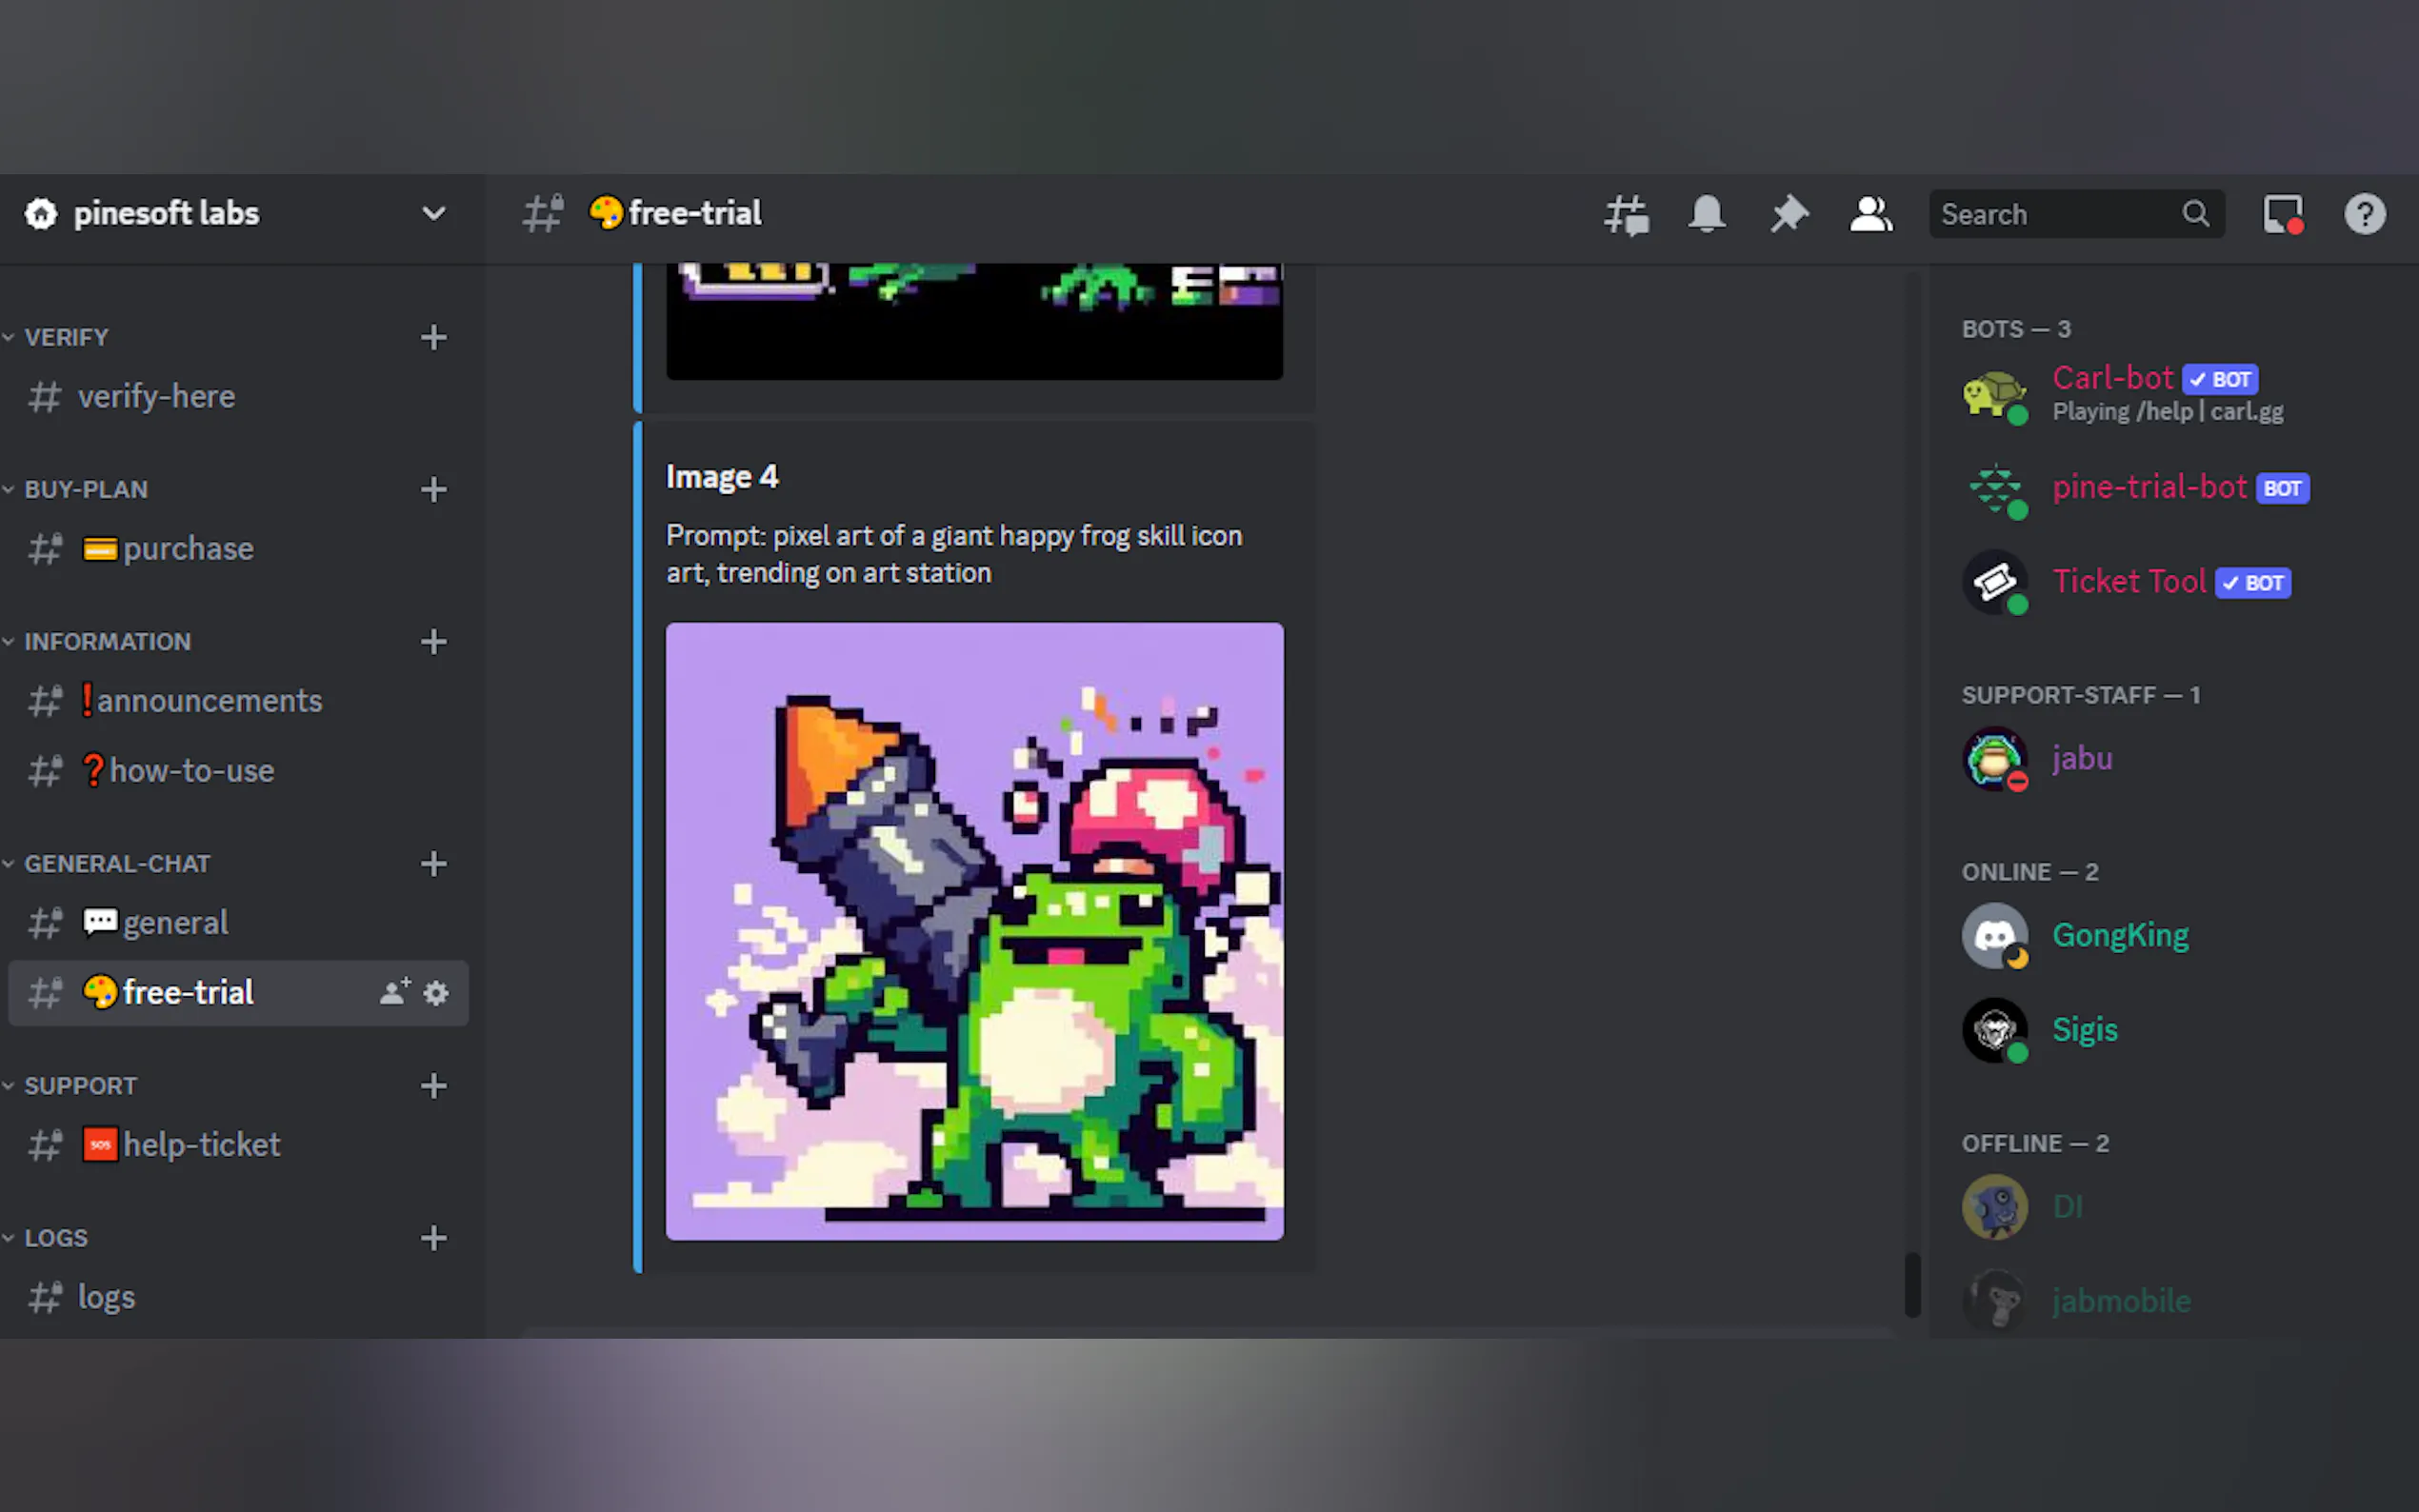The height and width of the screenshot is (1512, 2419).
Task: Create channel in SUPPORT category
Action: [x=433, y=1086]
